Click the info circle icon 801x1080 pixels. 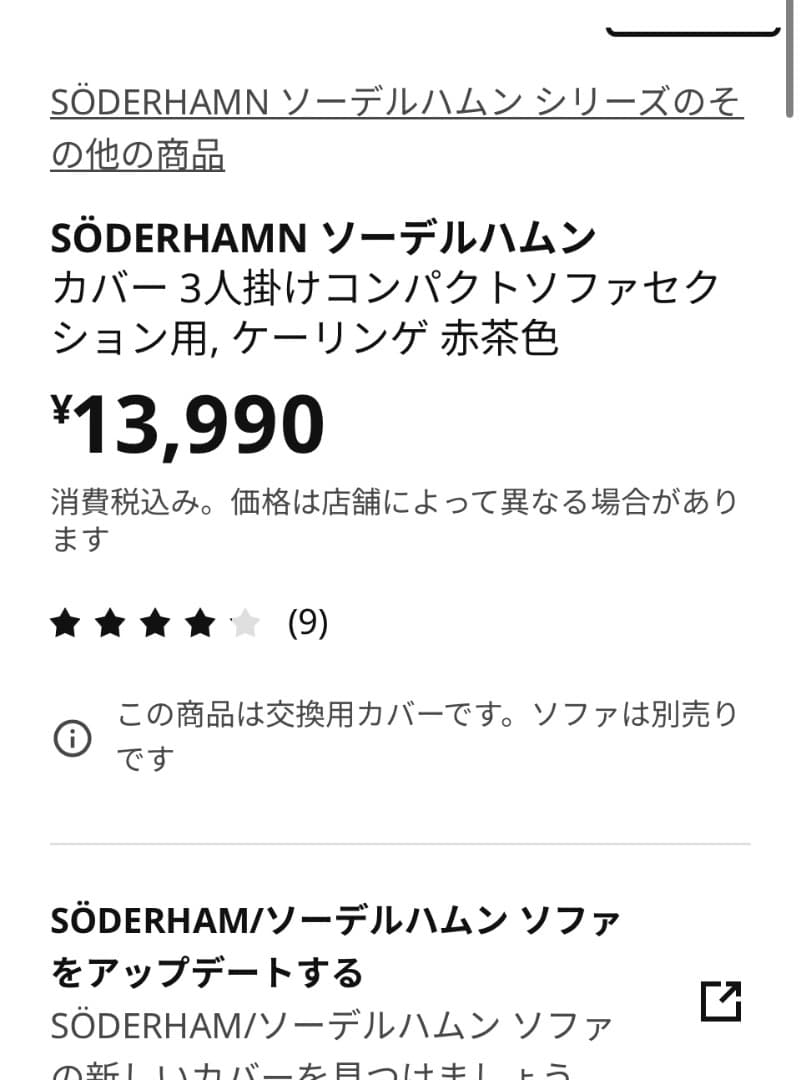[x=72, y=739]
